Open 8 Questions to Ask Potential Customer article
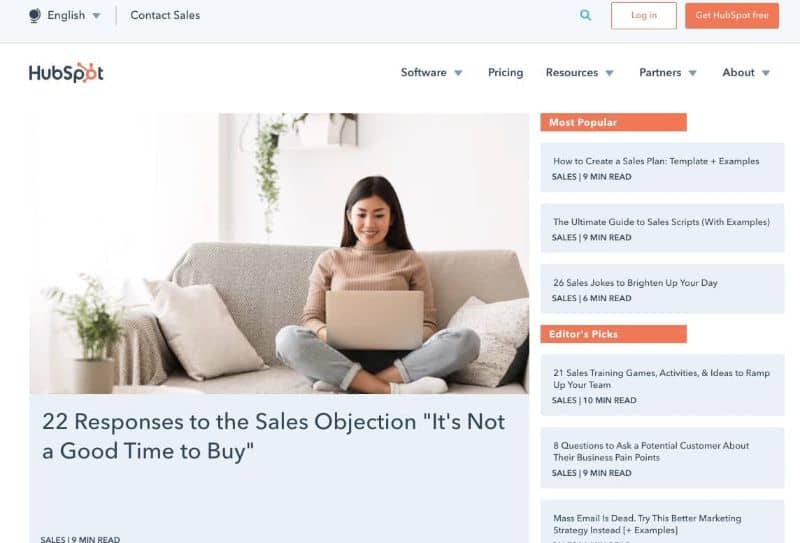The width and height of the screenshot is (800, 543). tap(651, 451)
